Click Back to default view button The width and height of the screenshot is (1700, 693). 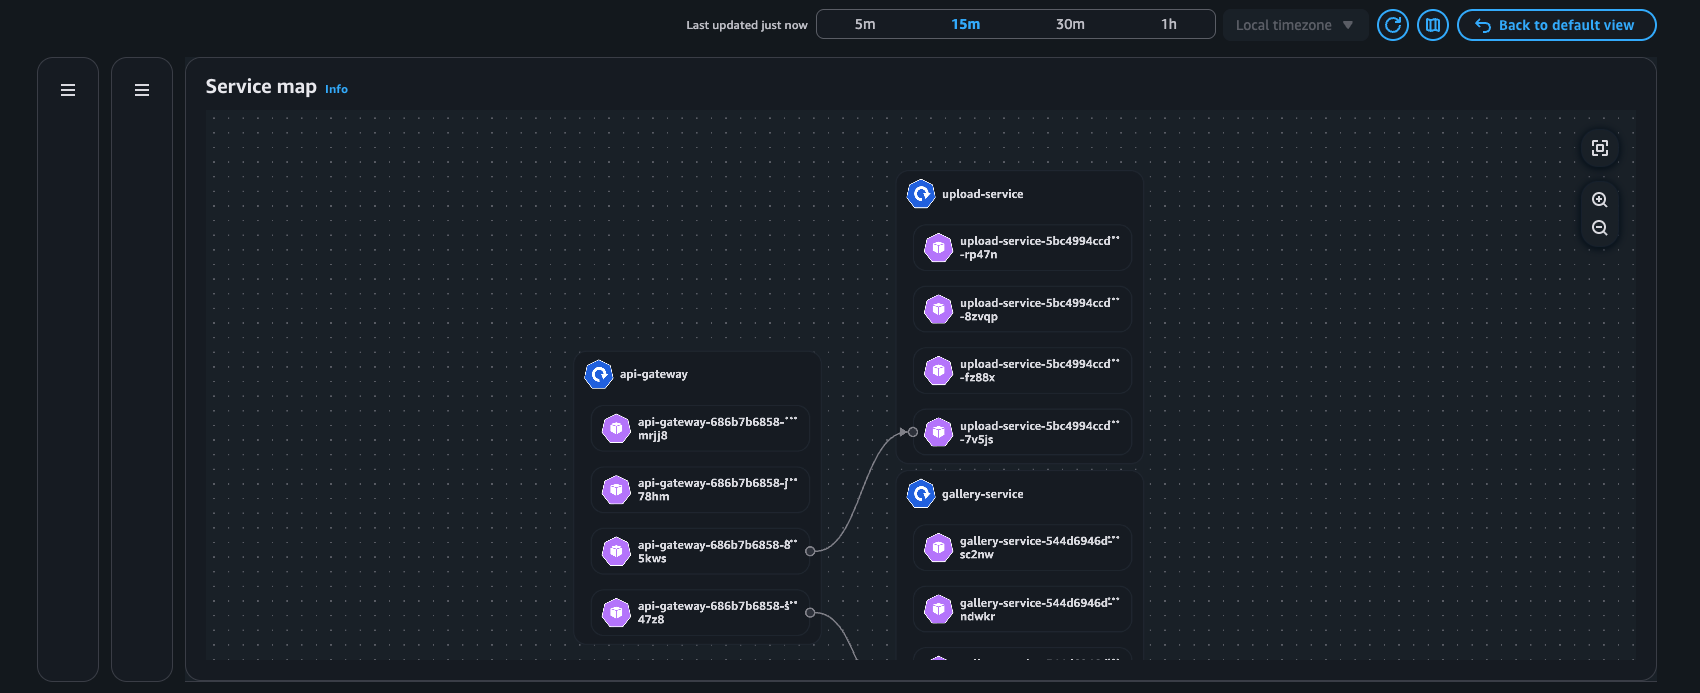(x=1556, y=25)
